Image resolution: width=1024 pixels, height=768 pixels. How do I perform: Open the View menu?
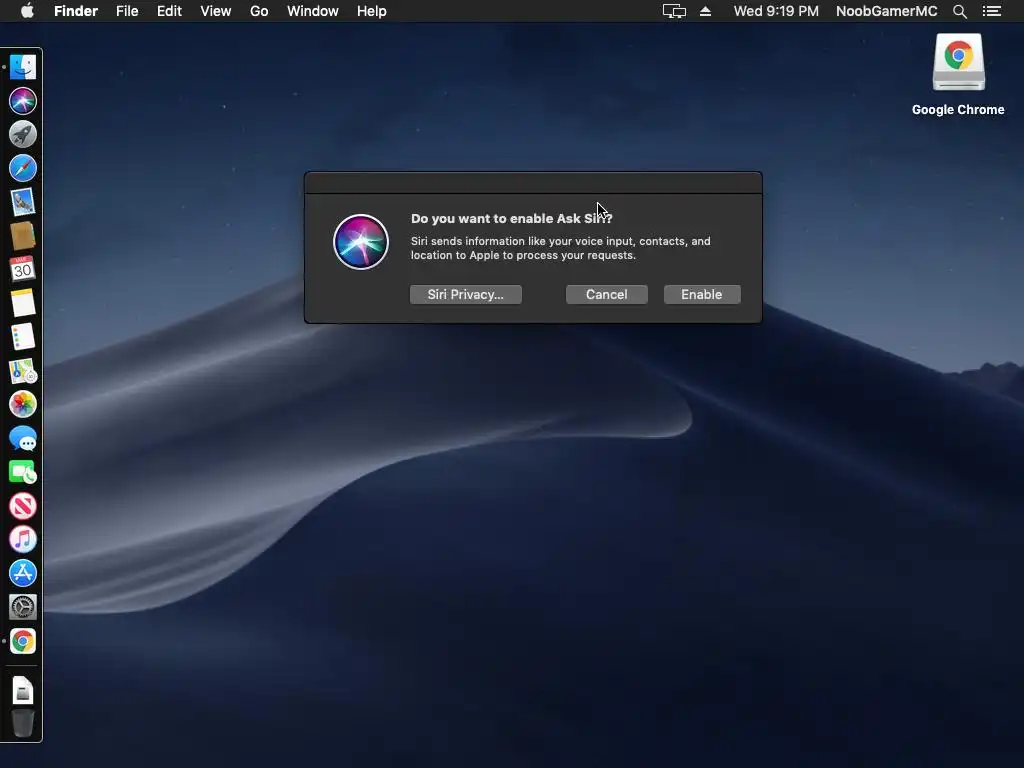[x=216, y=11]
